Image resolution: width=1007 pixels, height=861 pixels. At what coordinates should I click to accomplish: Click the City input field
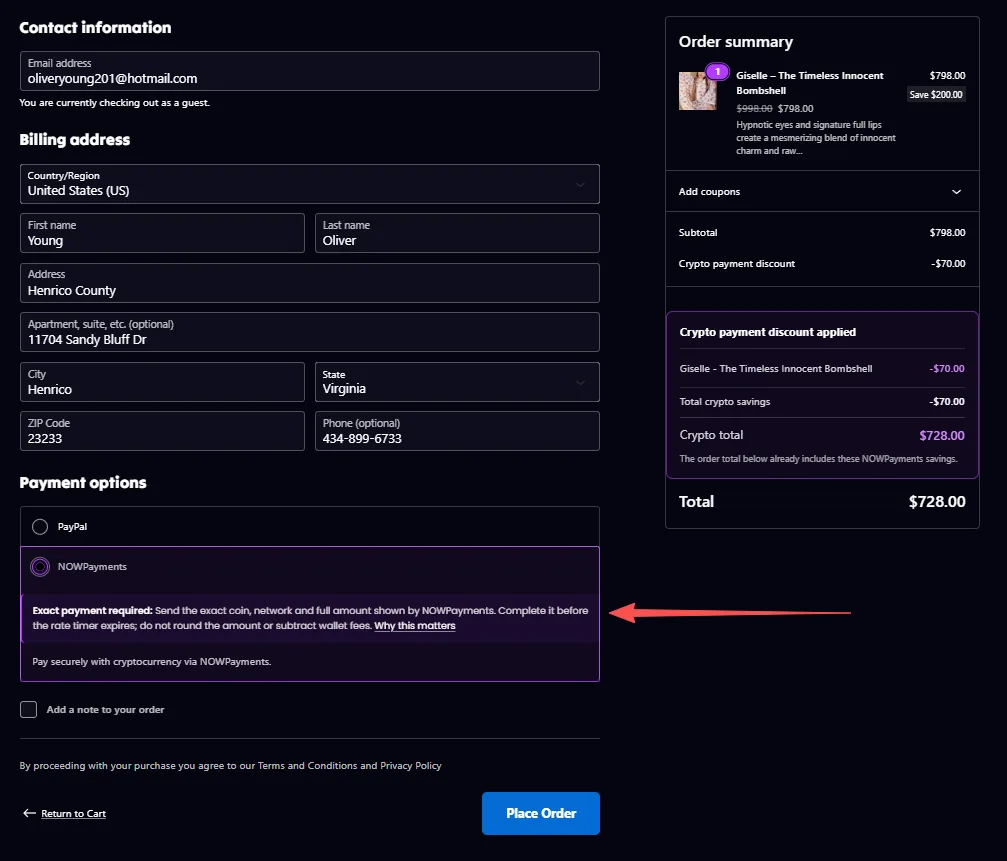coord(162,382)
